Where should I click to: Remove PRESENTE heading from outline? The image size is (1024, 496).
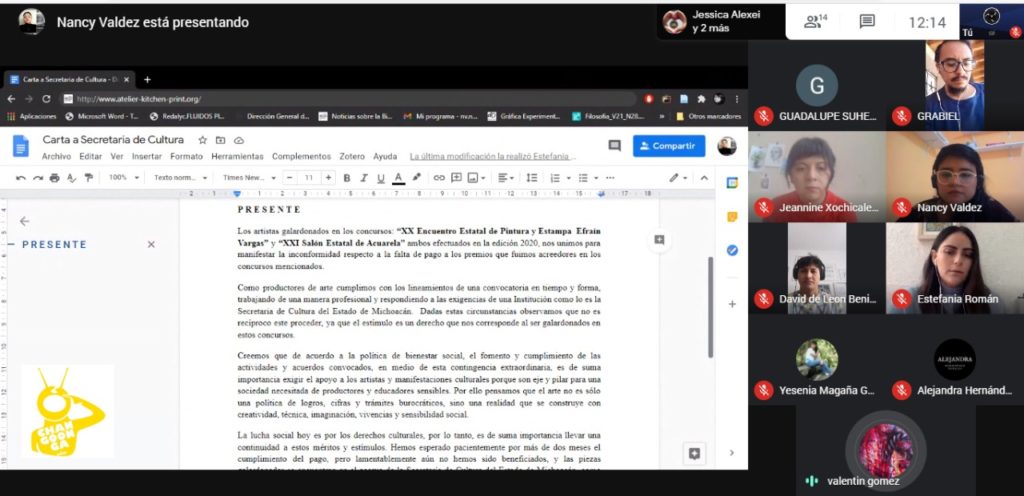[x=151, y=244]
